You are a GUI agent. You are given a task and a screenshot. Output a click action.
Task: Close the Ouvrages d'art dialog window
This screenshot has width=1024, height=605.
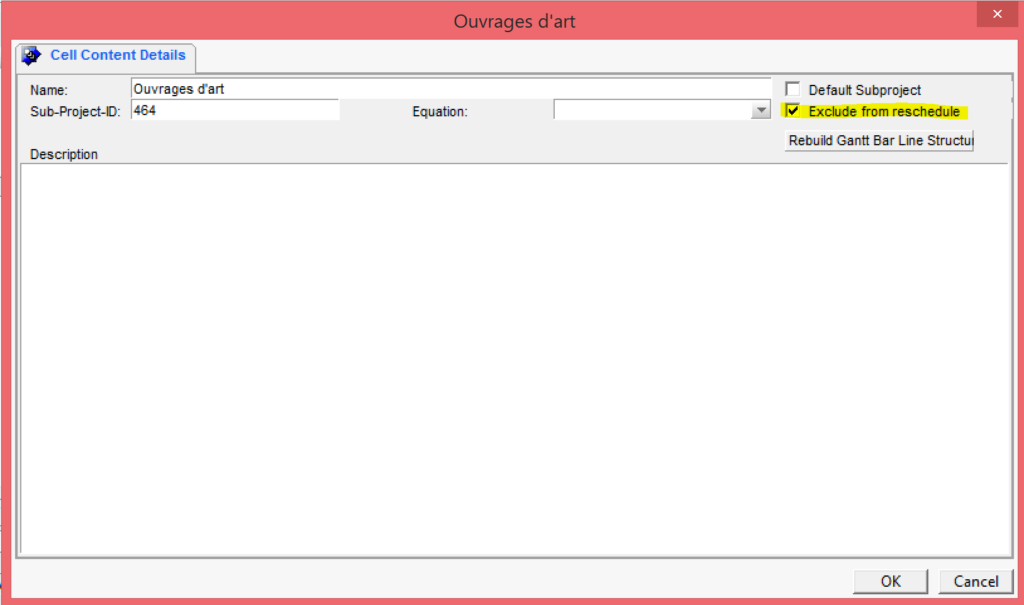point(997,14)
